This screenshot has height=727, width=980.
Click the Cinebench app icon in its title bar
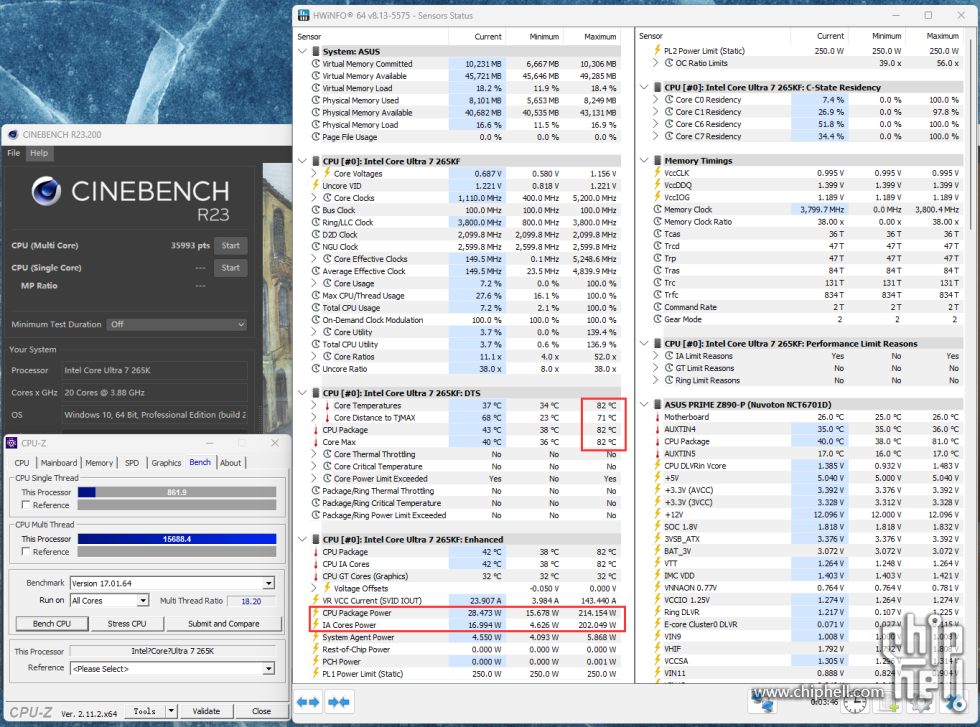pos(13,134)
